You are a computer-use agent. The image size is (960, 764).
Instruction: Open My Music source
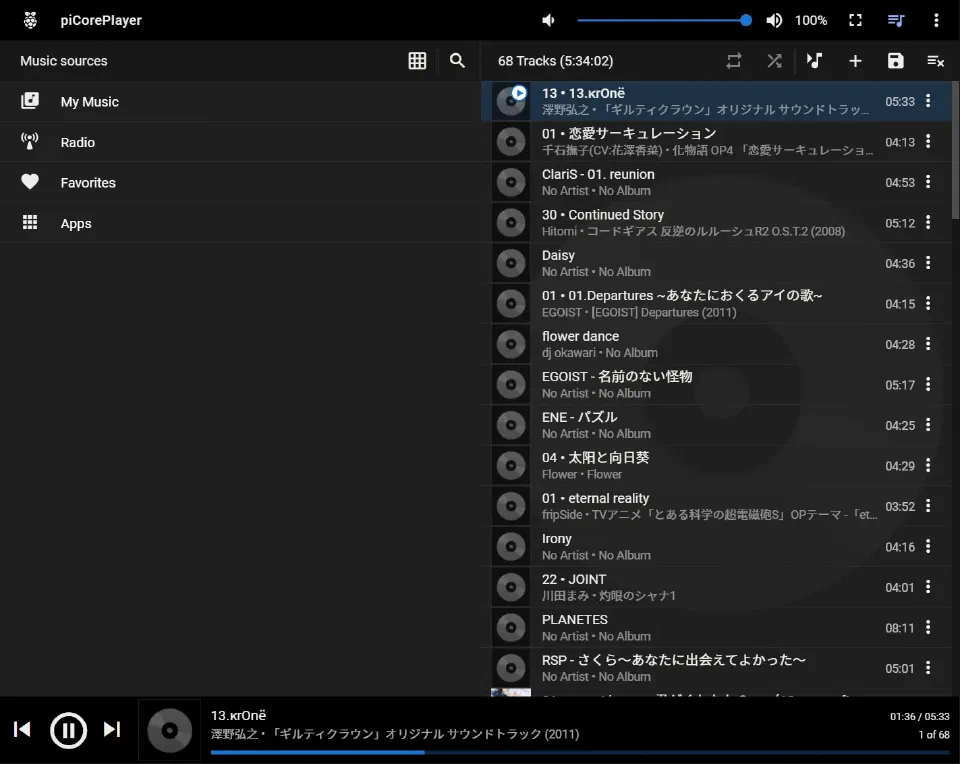pyautogui.click(x=240, y=102)
